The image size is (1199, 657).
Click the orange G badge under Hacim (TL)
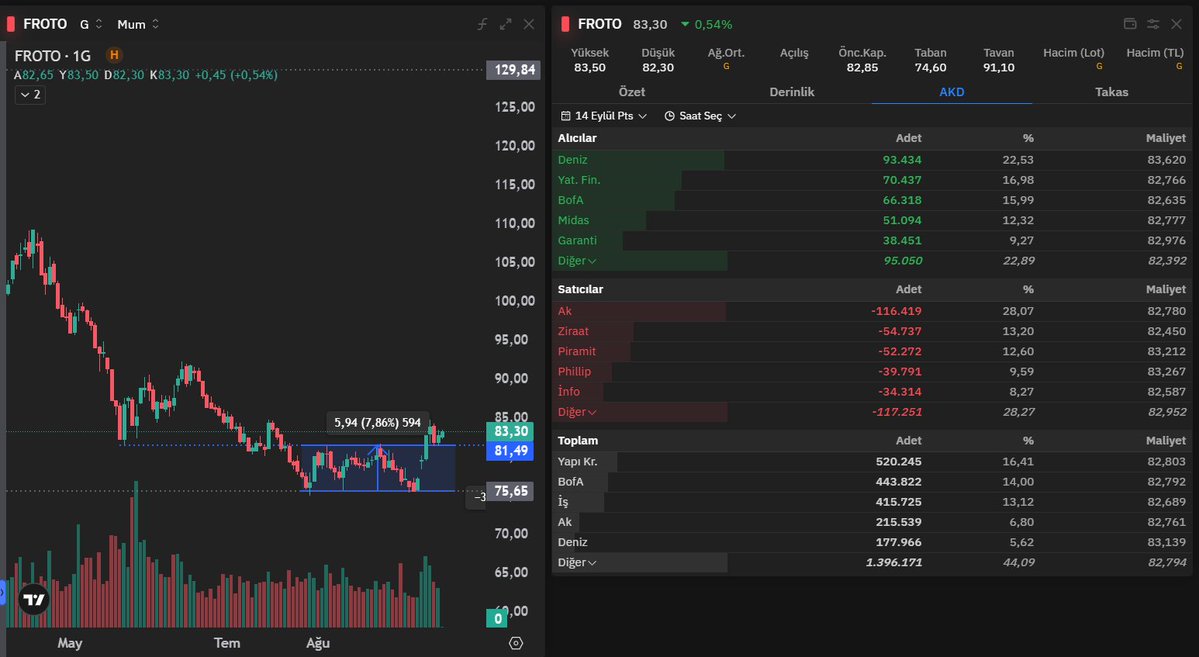(x=1178, y=67)
